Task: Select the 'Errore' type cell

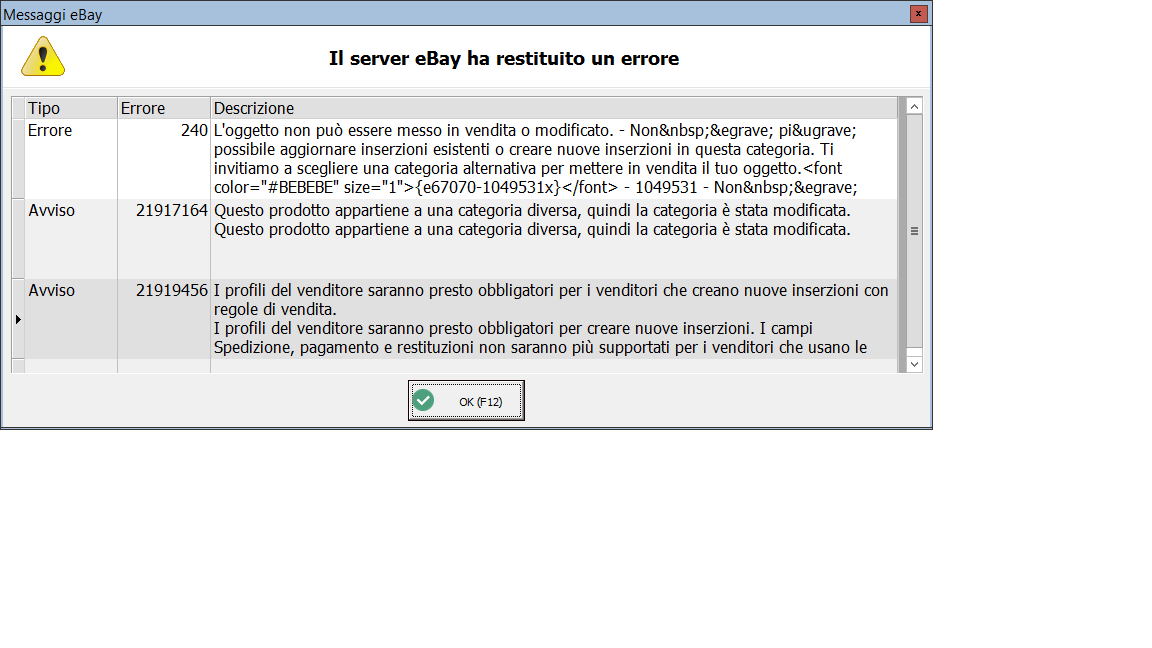Action: tap(71, 159)
